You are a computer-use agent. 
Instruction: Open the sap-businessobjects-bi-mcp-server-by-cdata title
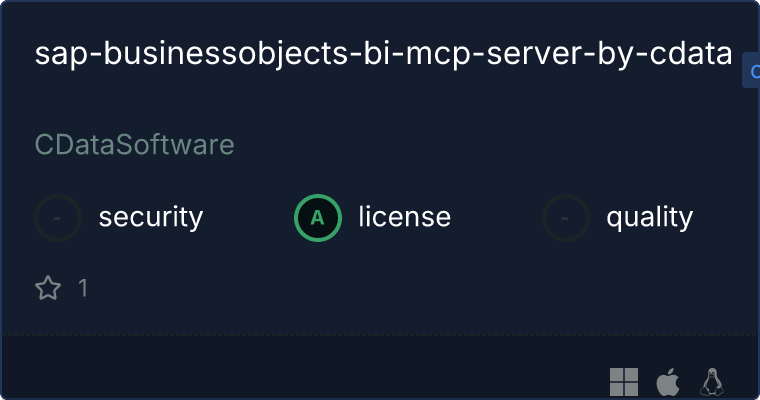coord(383,54)
